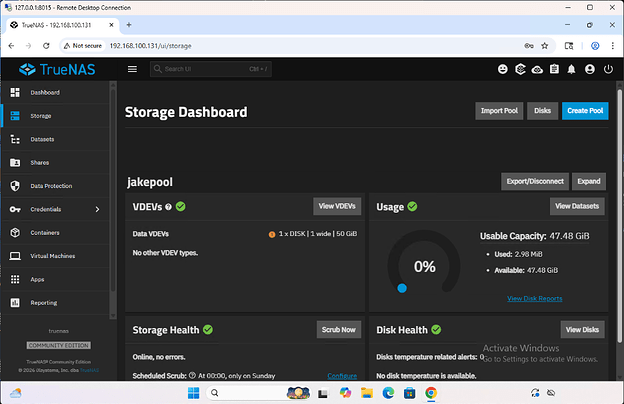624x404 pixels.
Task: Open the user account icon
Action: (x=590, y=69)
